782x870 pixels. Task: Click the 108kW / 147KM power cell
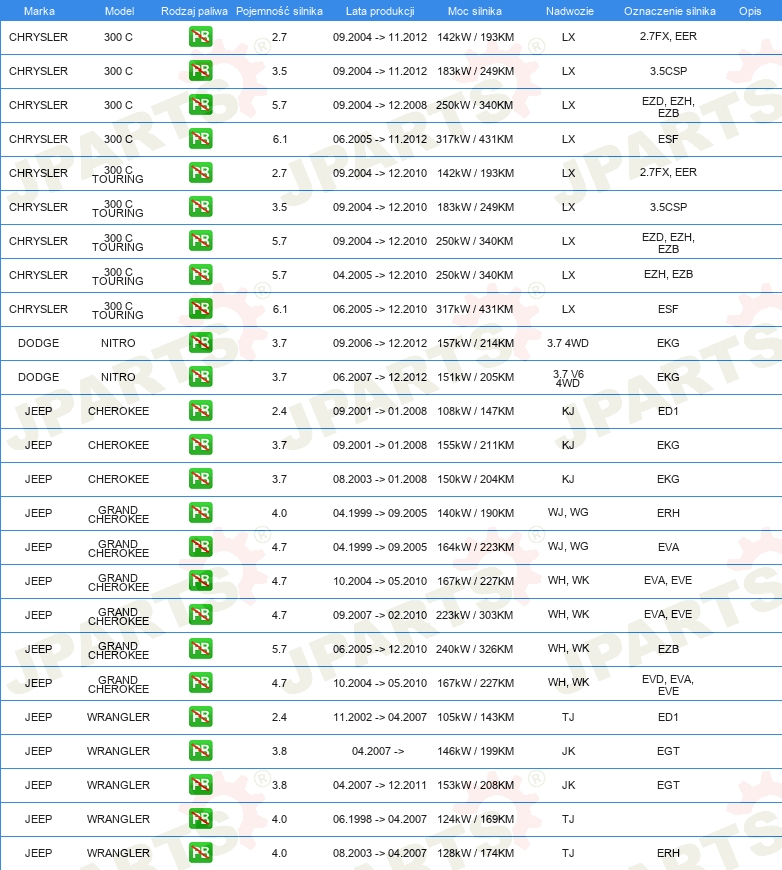[476, 411]
